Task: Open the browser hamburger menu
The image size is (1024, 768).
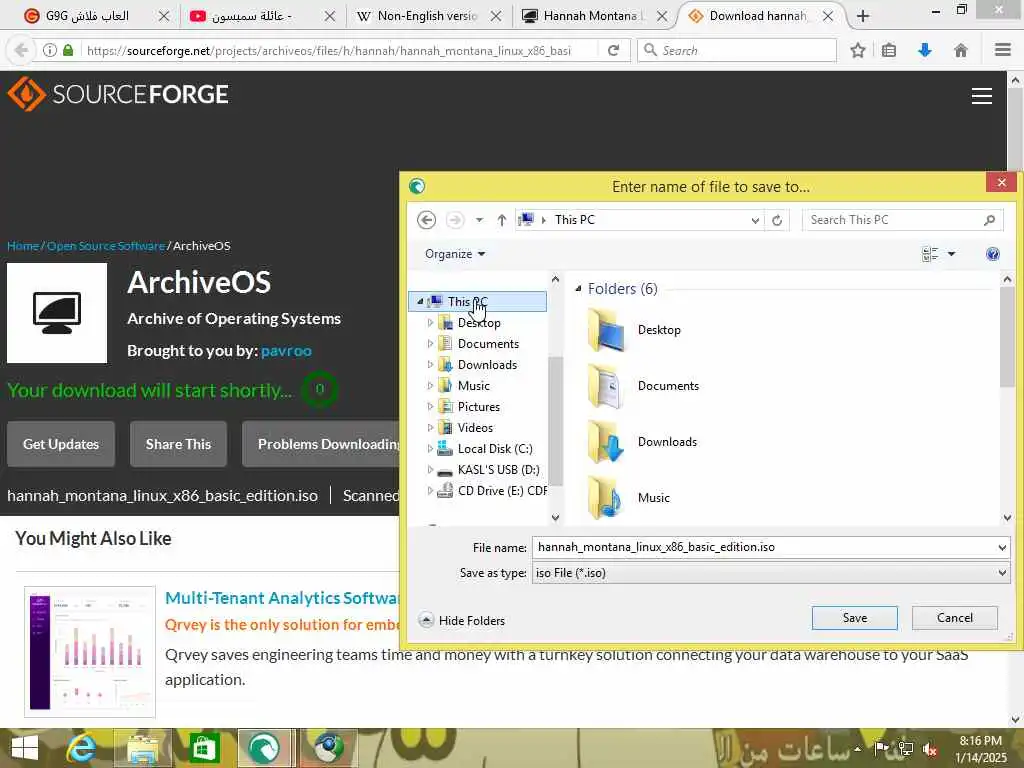Action: click(x=1002, y=50)
